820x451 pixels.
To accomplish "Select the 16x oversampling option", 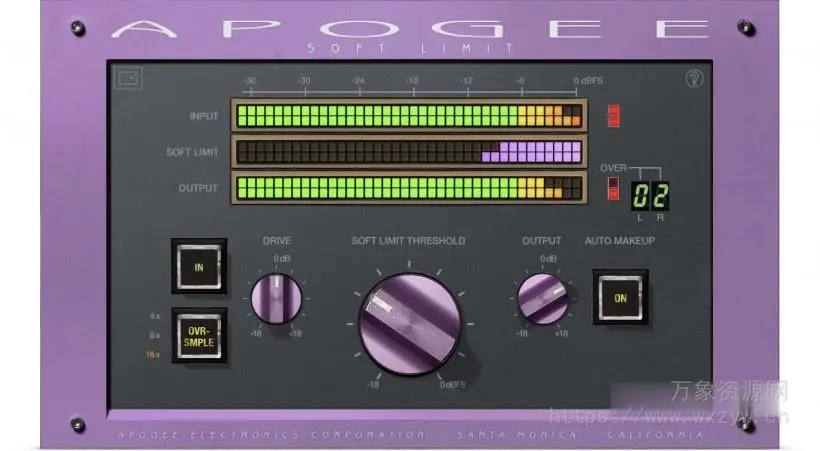I will coord(152,355).
